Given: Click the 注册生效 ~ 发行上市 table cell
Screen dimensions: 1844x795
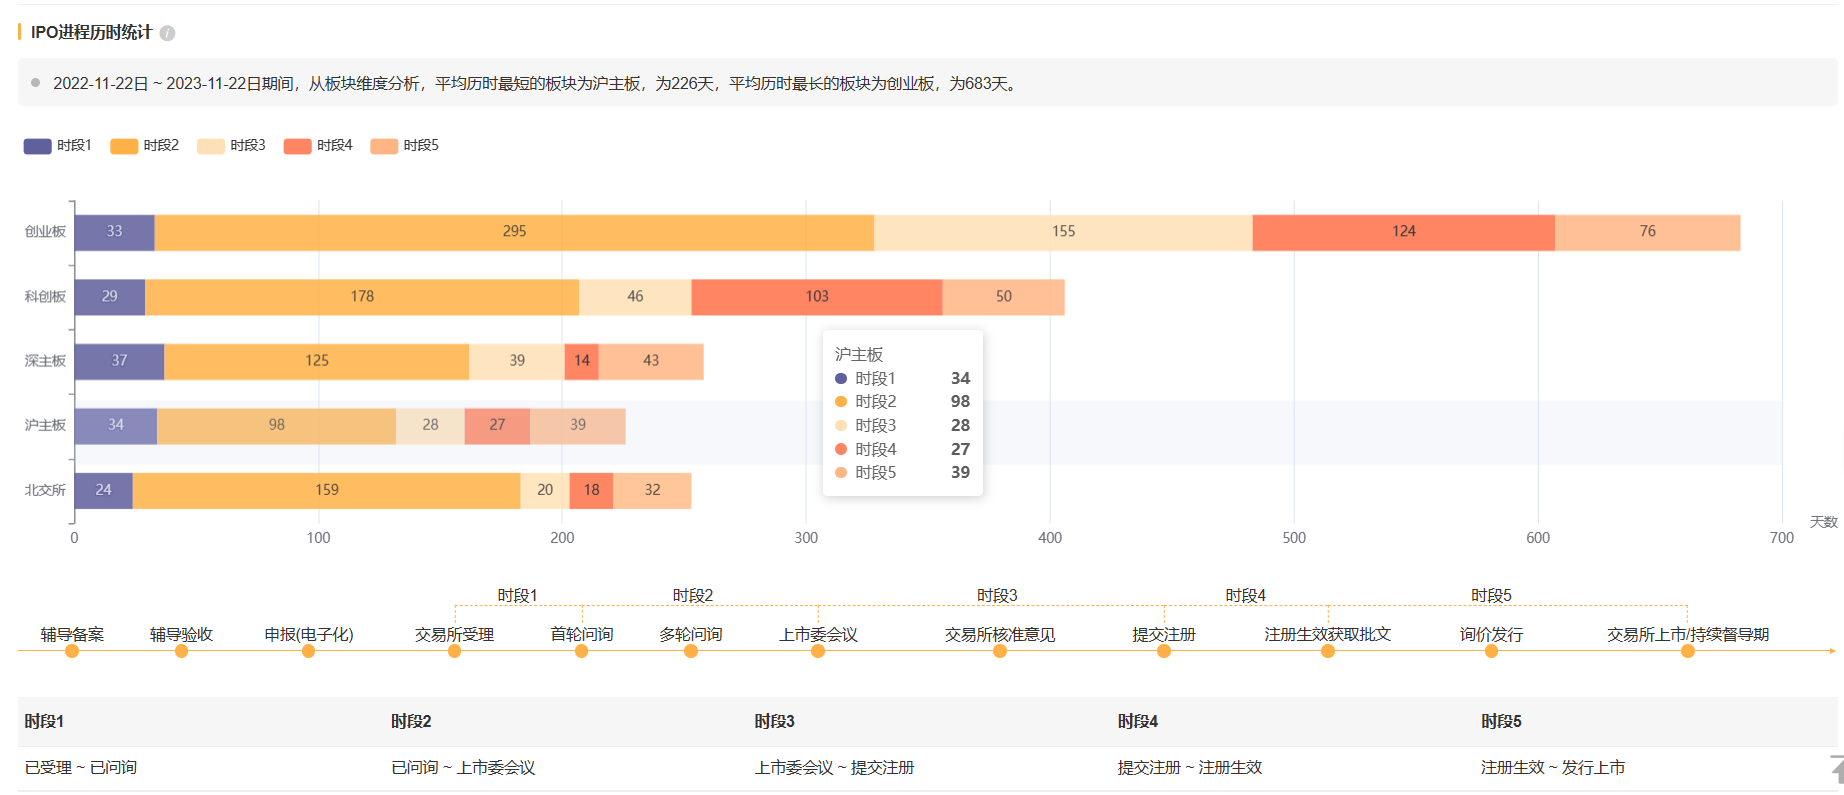Looking at the screenshot, I should 1655,768.
